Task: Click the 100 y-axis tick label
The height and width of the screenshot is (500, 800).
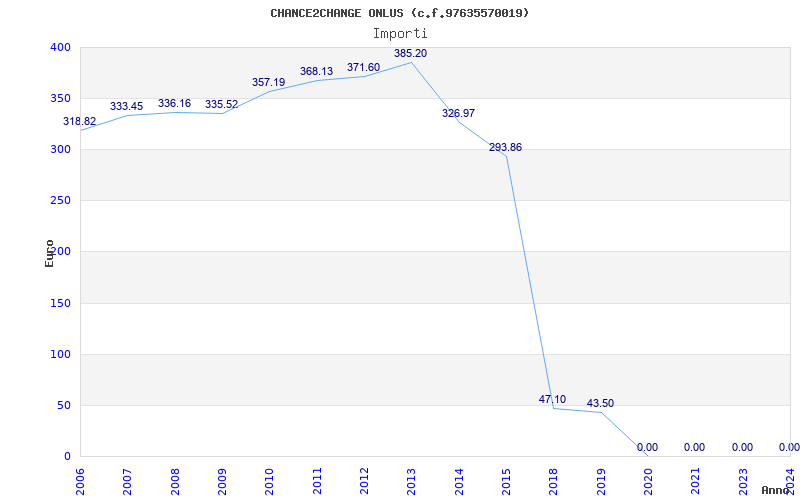Action: pyautogui.click(x=60, y=355)
